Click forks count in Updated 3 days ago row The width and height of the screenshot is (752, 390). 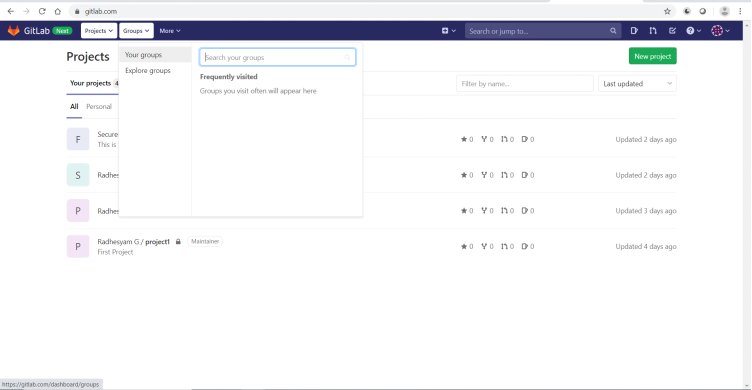pyautogui.click(x=487, y=211)
